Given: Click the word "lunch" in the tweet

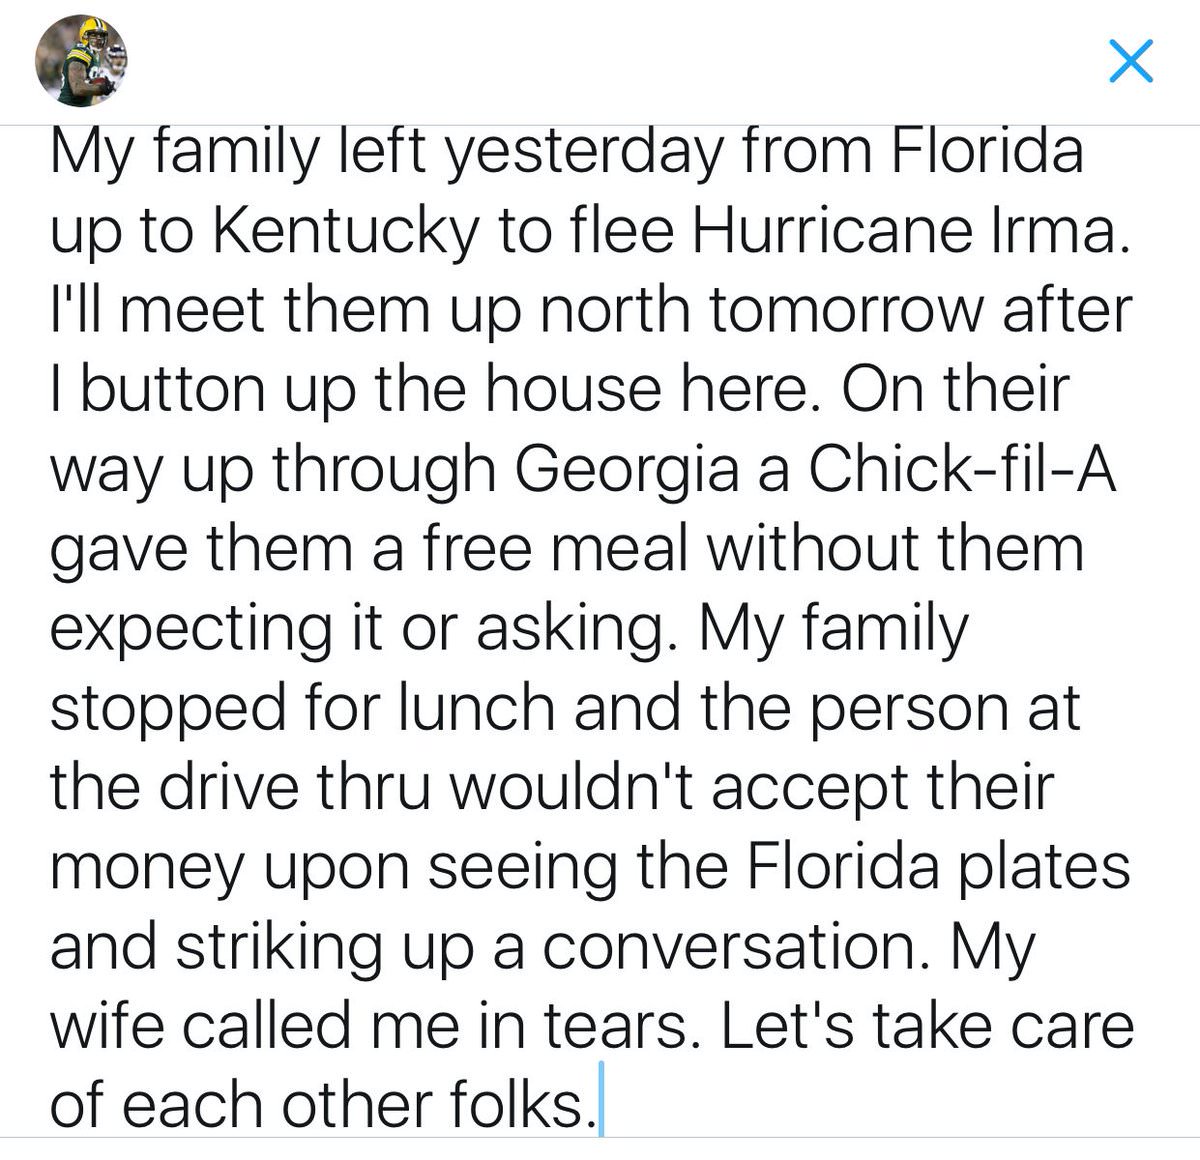Looking at the screenshot, I should point(477,708).
